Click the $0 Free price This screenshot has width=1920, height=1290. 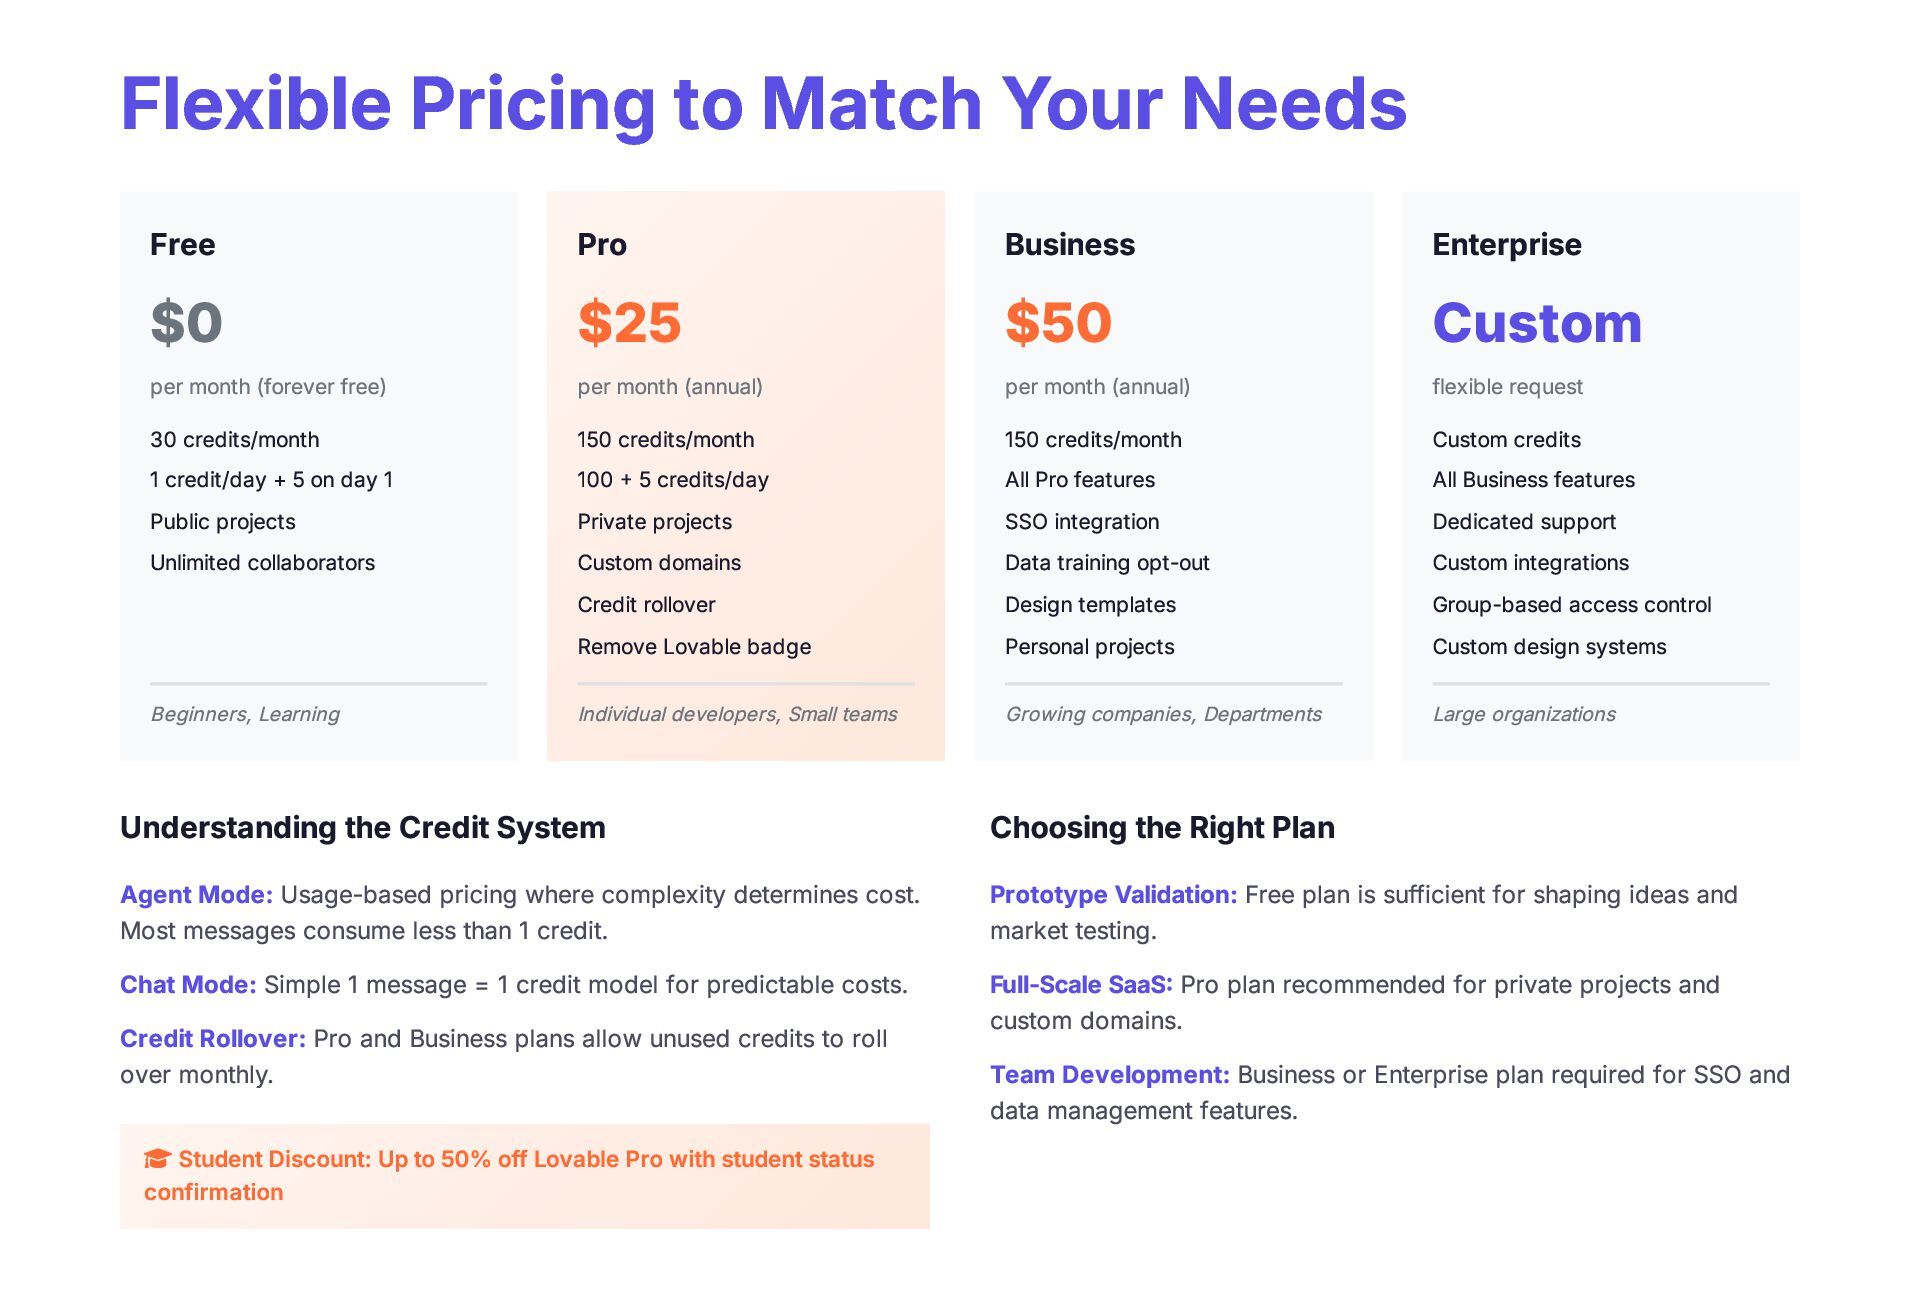186,323
